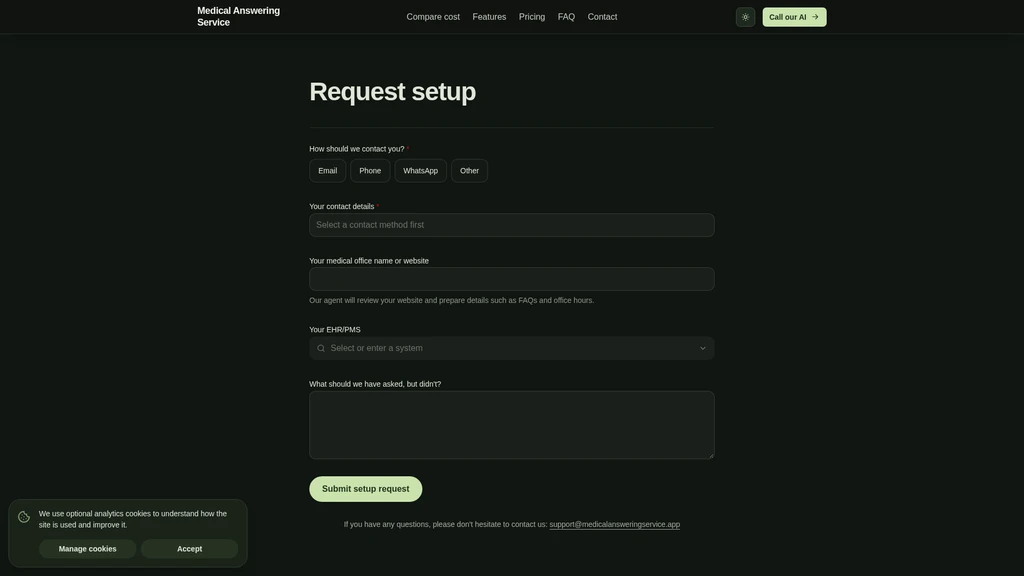Viewport: 1024px width, 576px height.
Task: Click the search icon in EHR/PMS field
Action: pos(321,348)
